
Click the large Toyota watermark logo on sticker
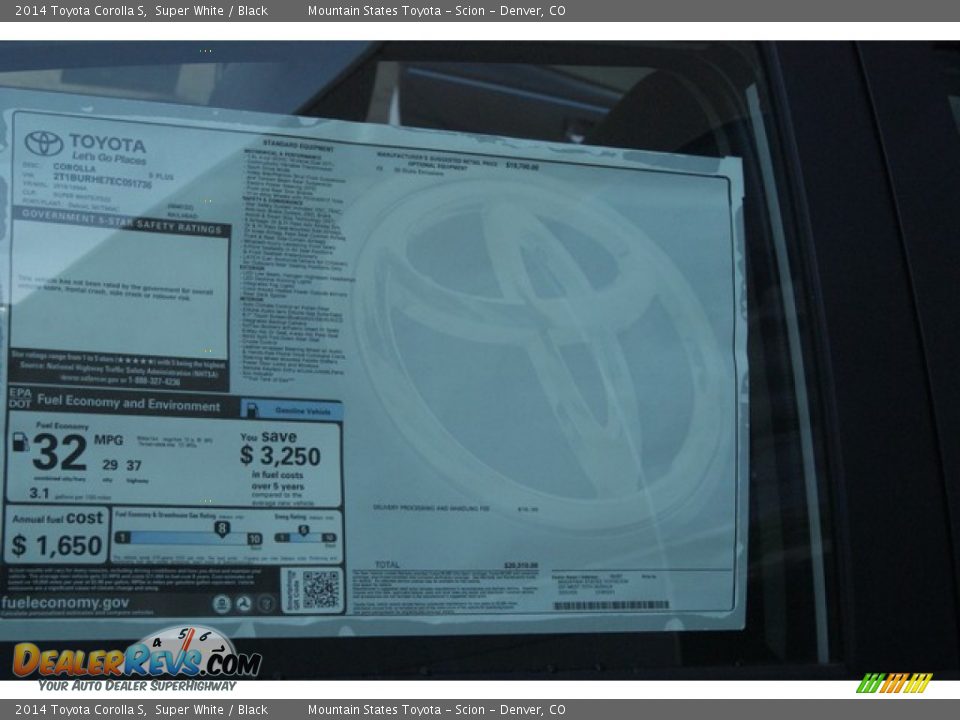coord(540,350)
